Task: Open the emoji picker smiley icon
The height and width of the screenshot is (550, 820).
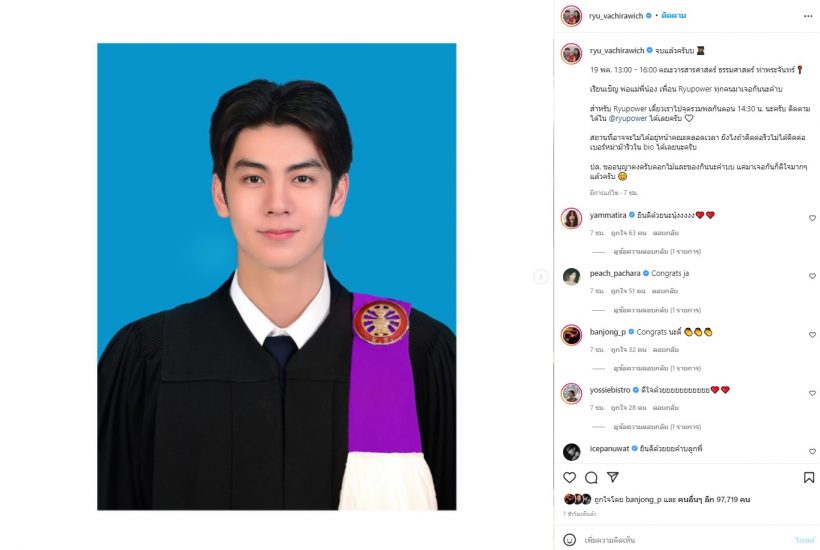Action: pos(570,540)
